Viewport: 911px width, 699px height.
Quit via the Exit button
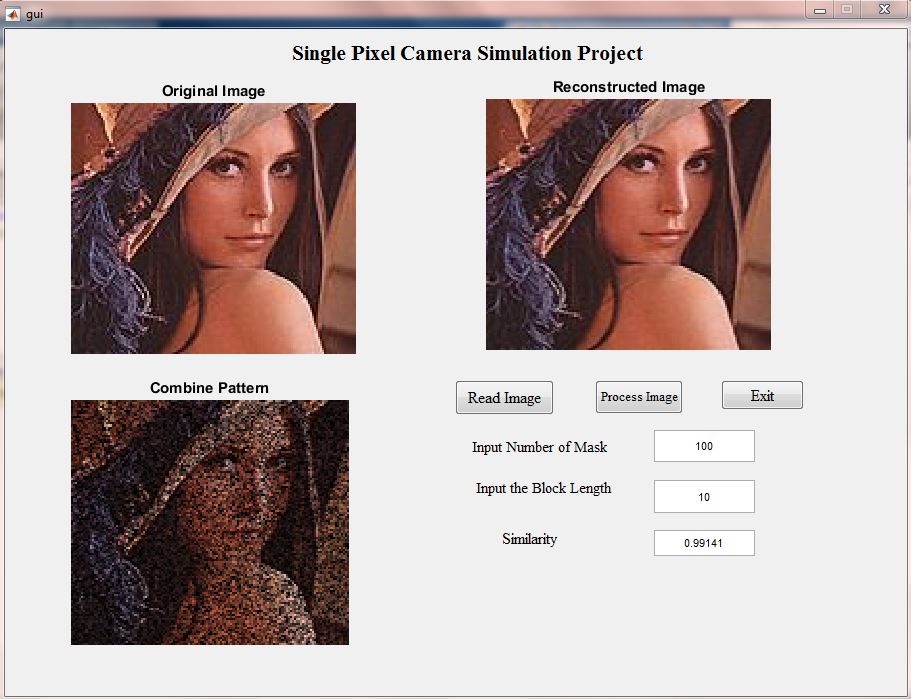click(x=762, y=395)
